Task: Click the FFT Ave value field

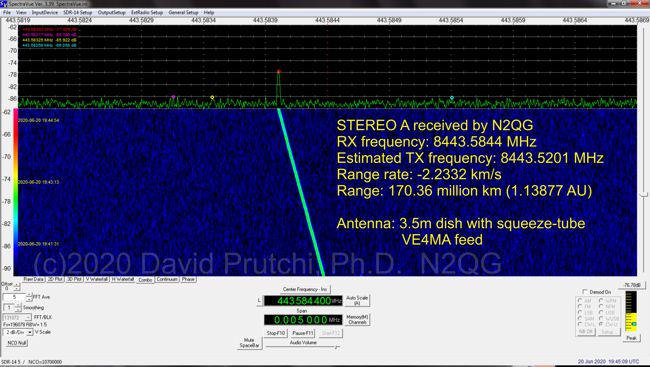Action: pos(15,297)
